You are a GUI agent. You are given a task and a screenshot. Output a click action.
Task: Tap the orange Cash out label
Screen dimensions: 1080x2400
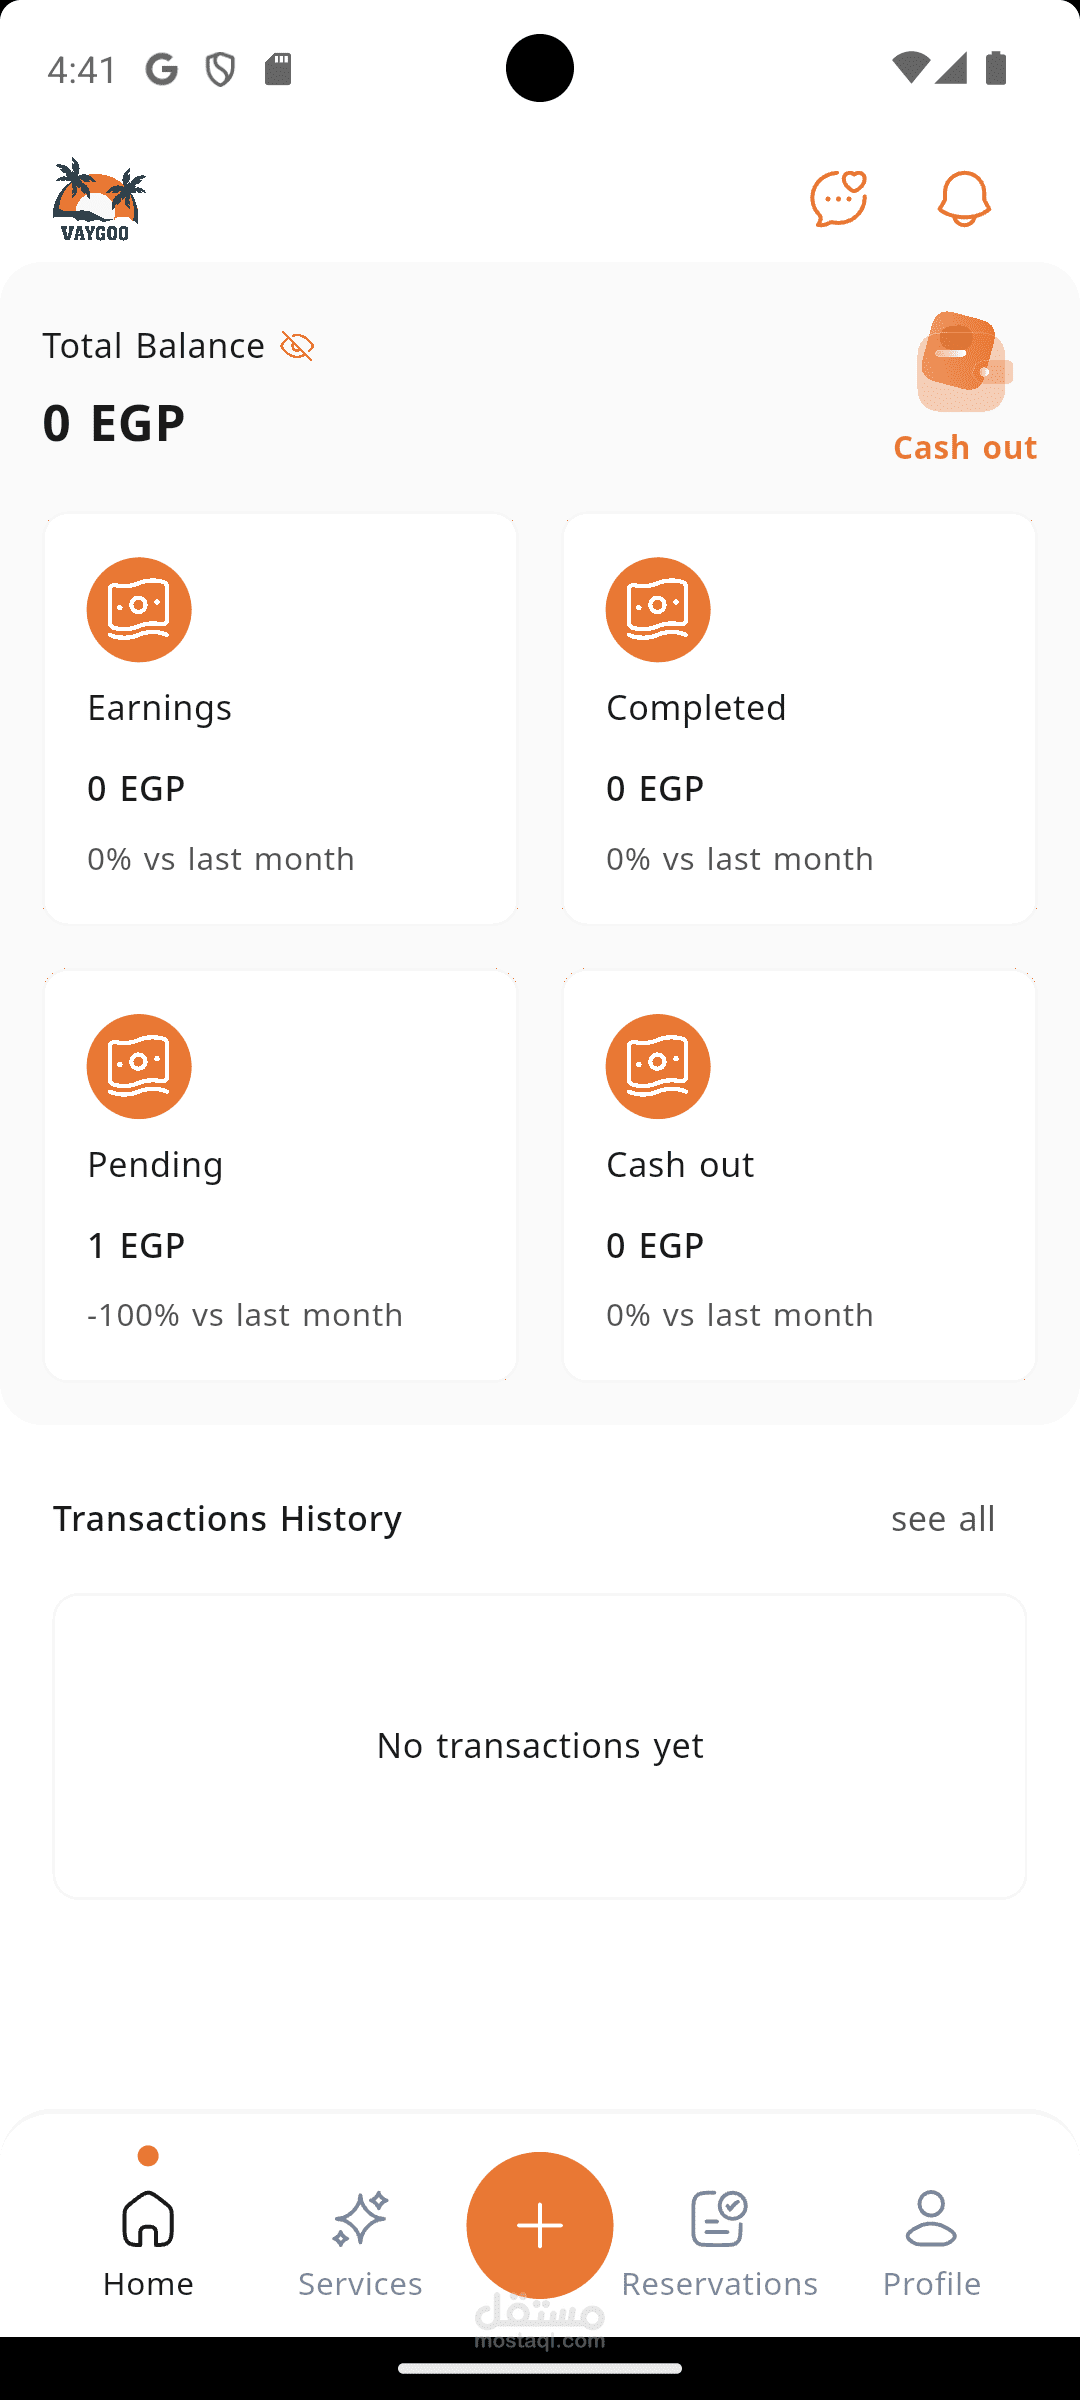click(x=965, y=447)
